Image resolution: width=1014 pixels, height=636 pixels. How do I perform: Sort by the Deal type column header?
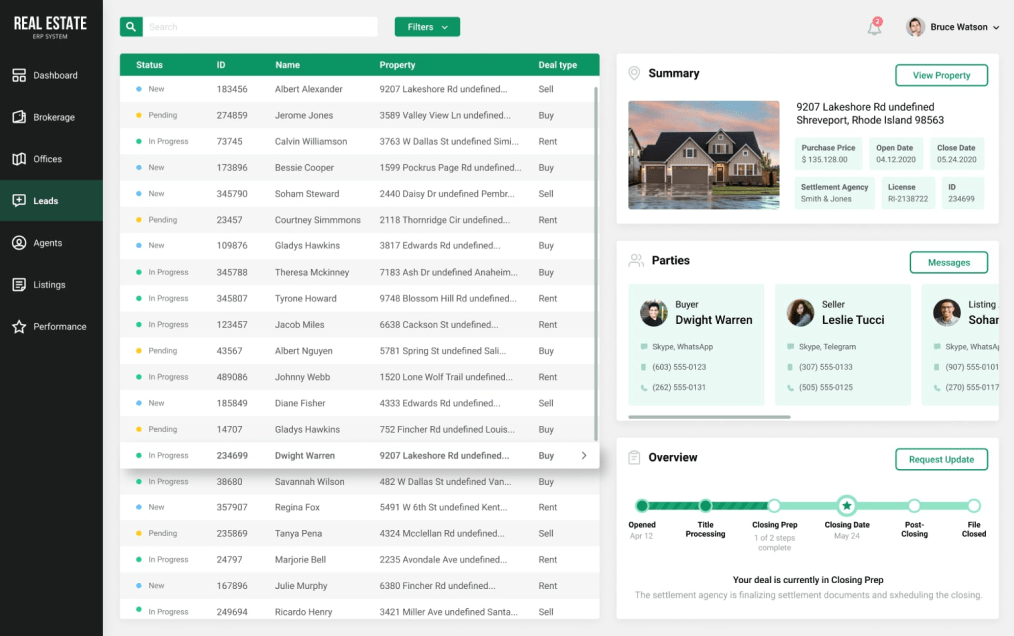coord(557,65)
